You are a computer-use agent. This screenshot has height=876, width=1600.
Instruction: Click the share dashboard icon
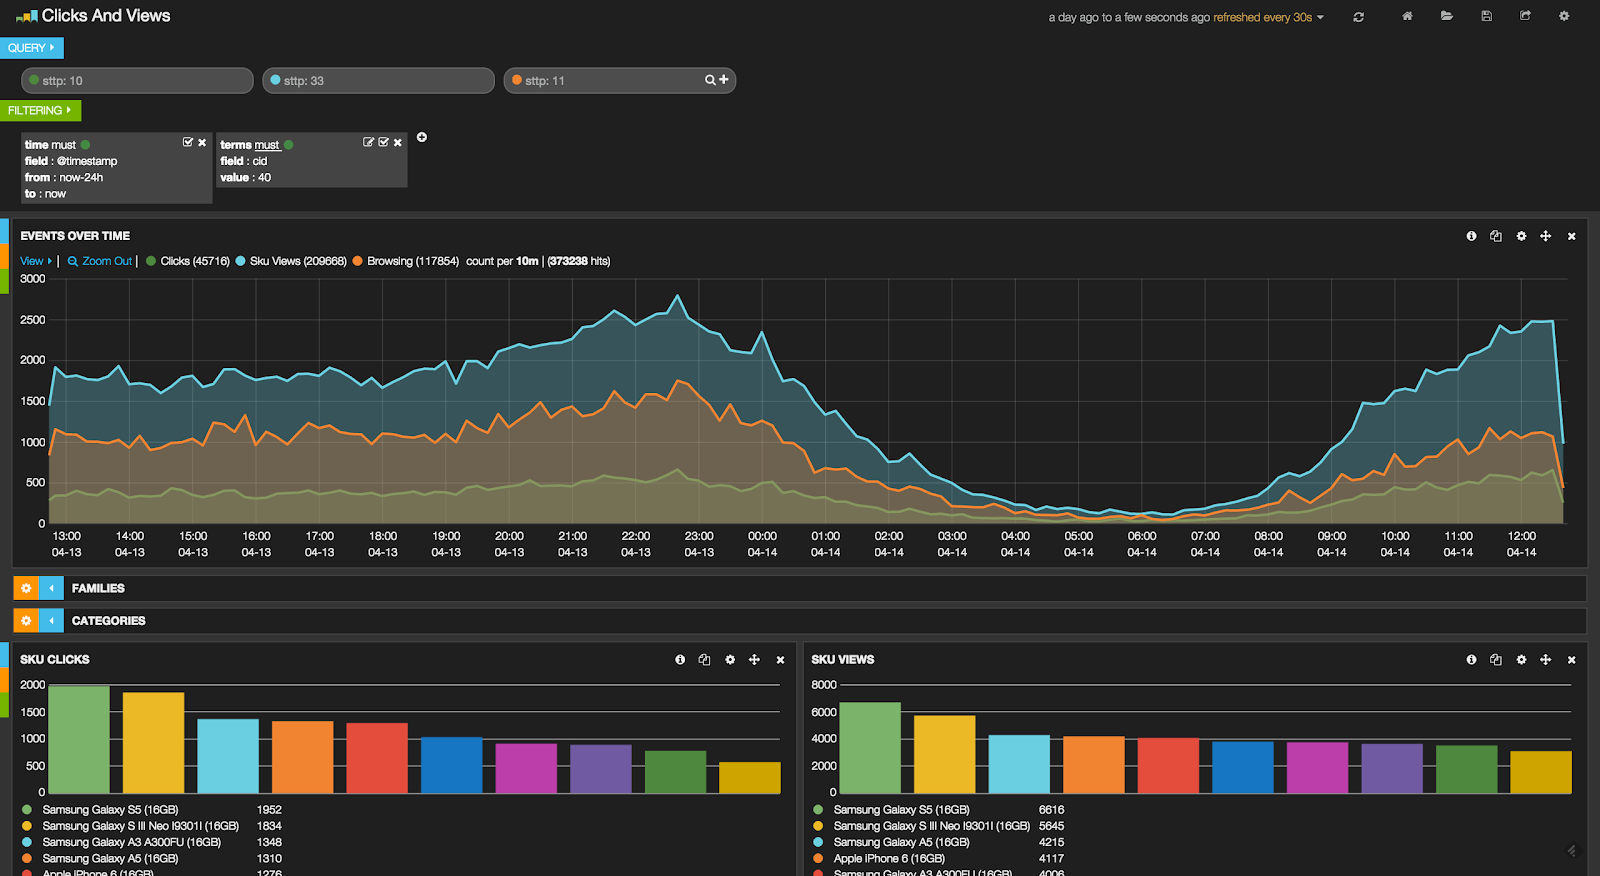1525,16
